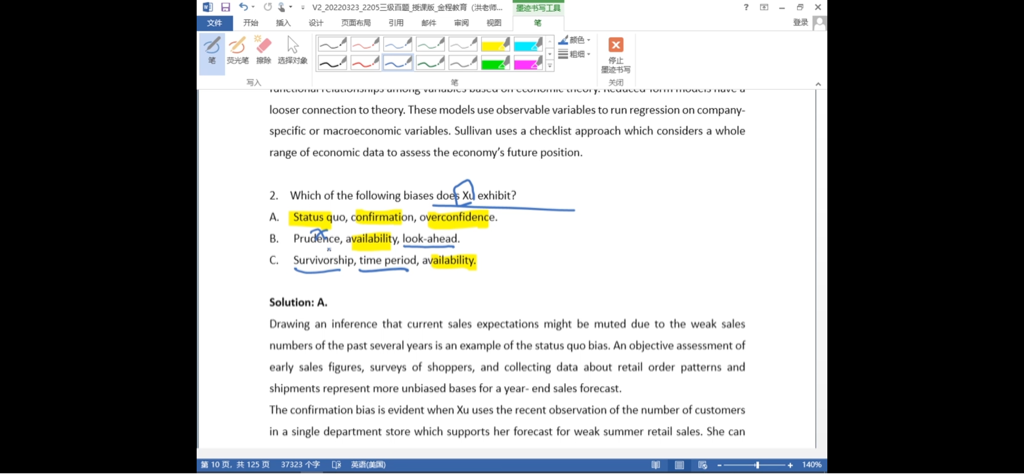Open the pen Color (颜色) dropdown
The image size is (1024, 474).
coord(574,41)
